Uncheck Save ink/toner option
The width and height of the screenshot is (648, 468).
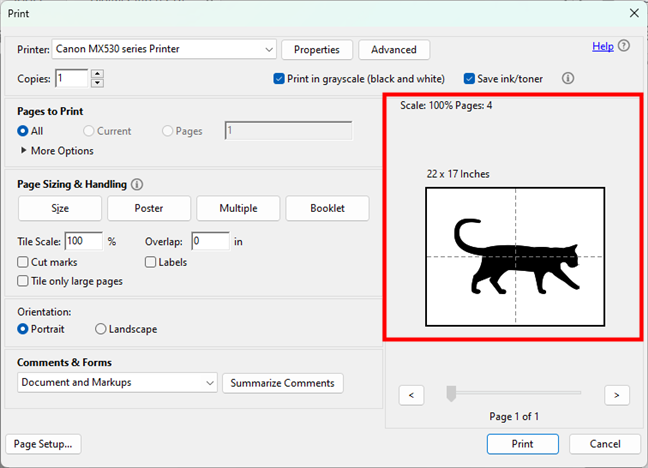[469, 79]
